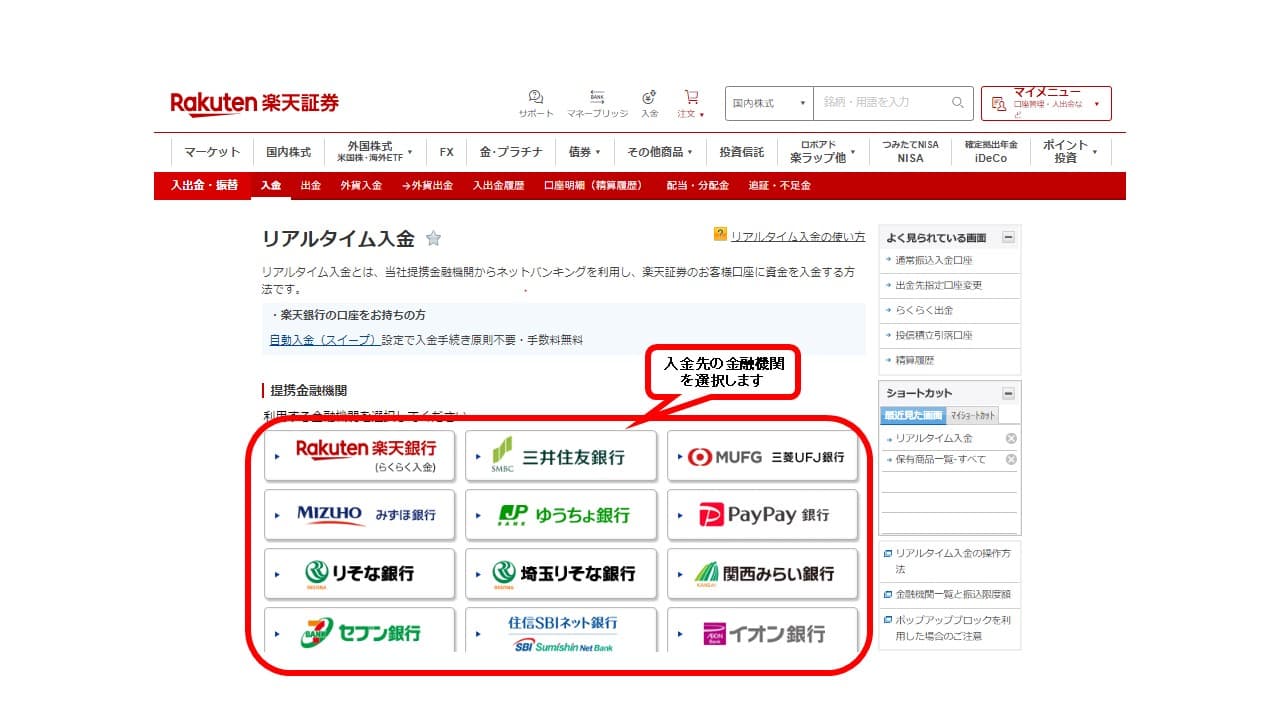Open the iDeCo menu item
Viewport: 1280px width, 720px height.
[x=991, y=151]
